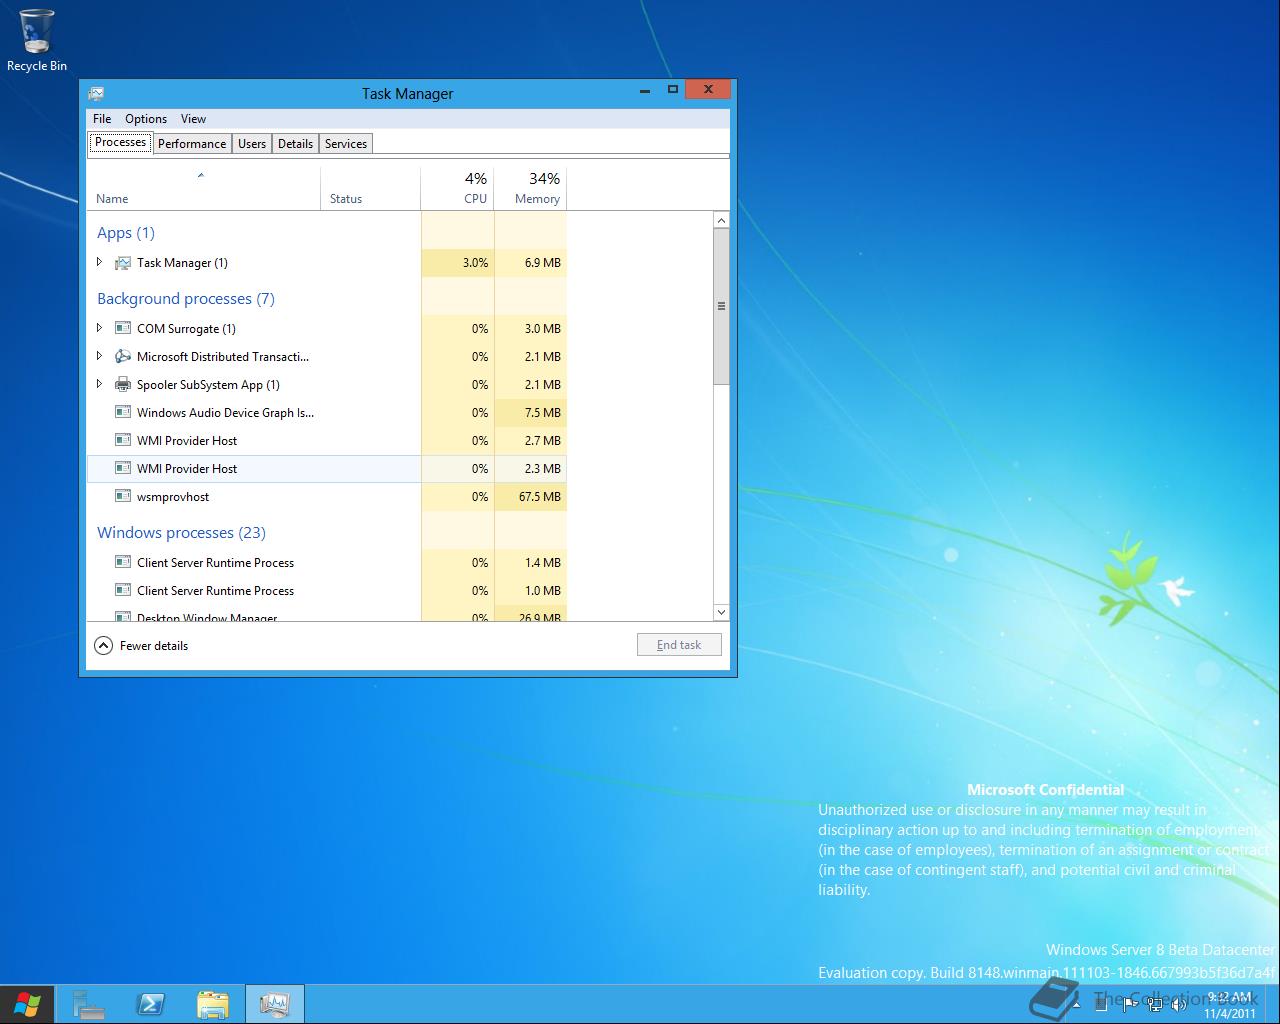The image size is (1280, 1024).
Task: Collapse view with Fewer details arrow
Action: pos(103,645)
